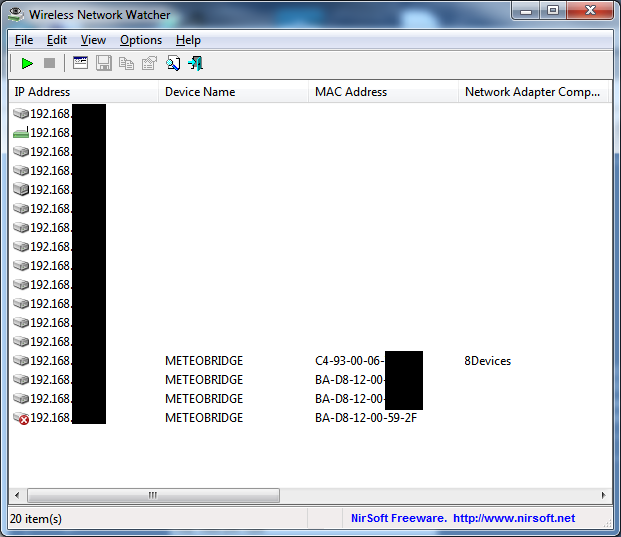The image size is (621, 537).
Task: Click the horizontal scrollbar right arrow
Action: pyautogui.click(x=603, y=495)
